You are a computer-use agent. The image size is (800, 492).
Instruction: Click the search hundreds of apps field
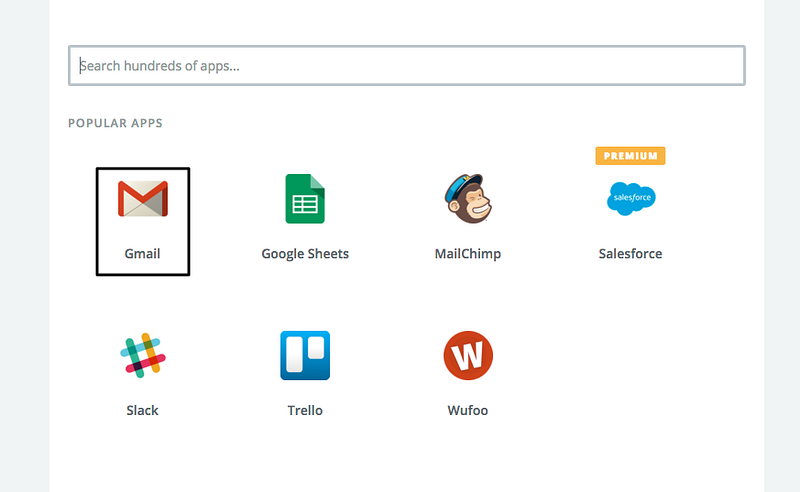[x=407, y=65]
